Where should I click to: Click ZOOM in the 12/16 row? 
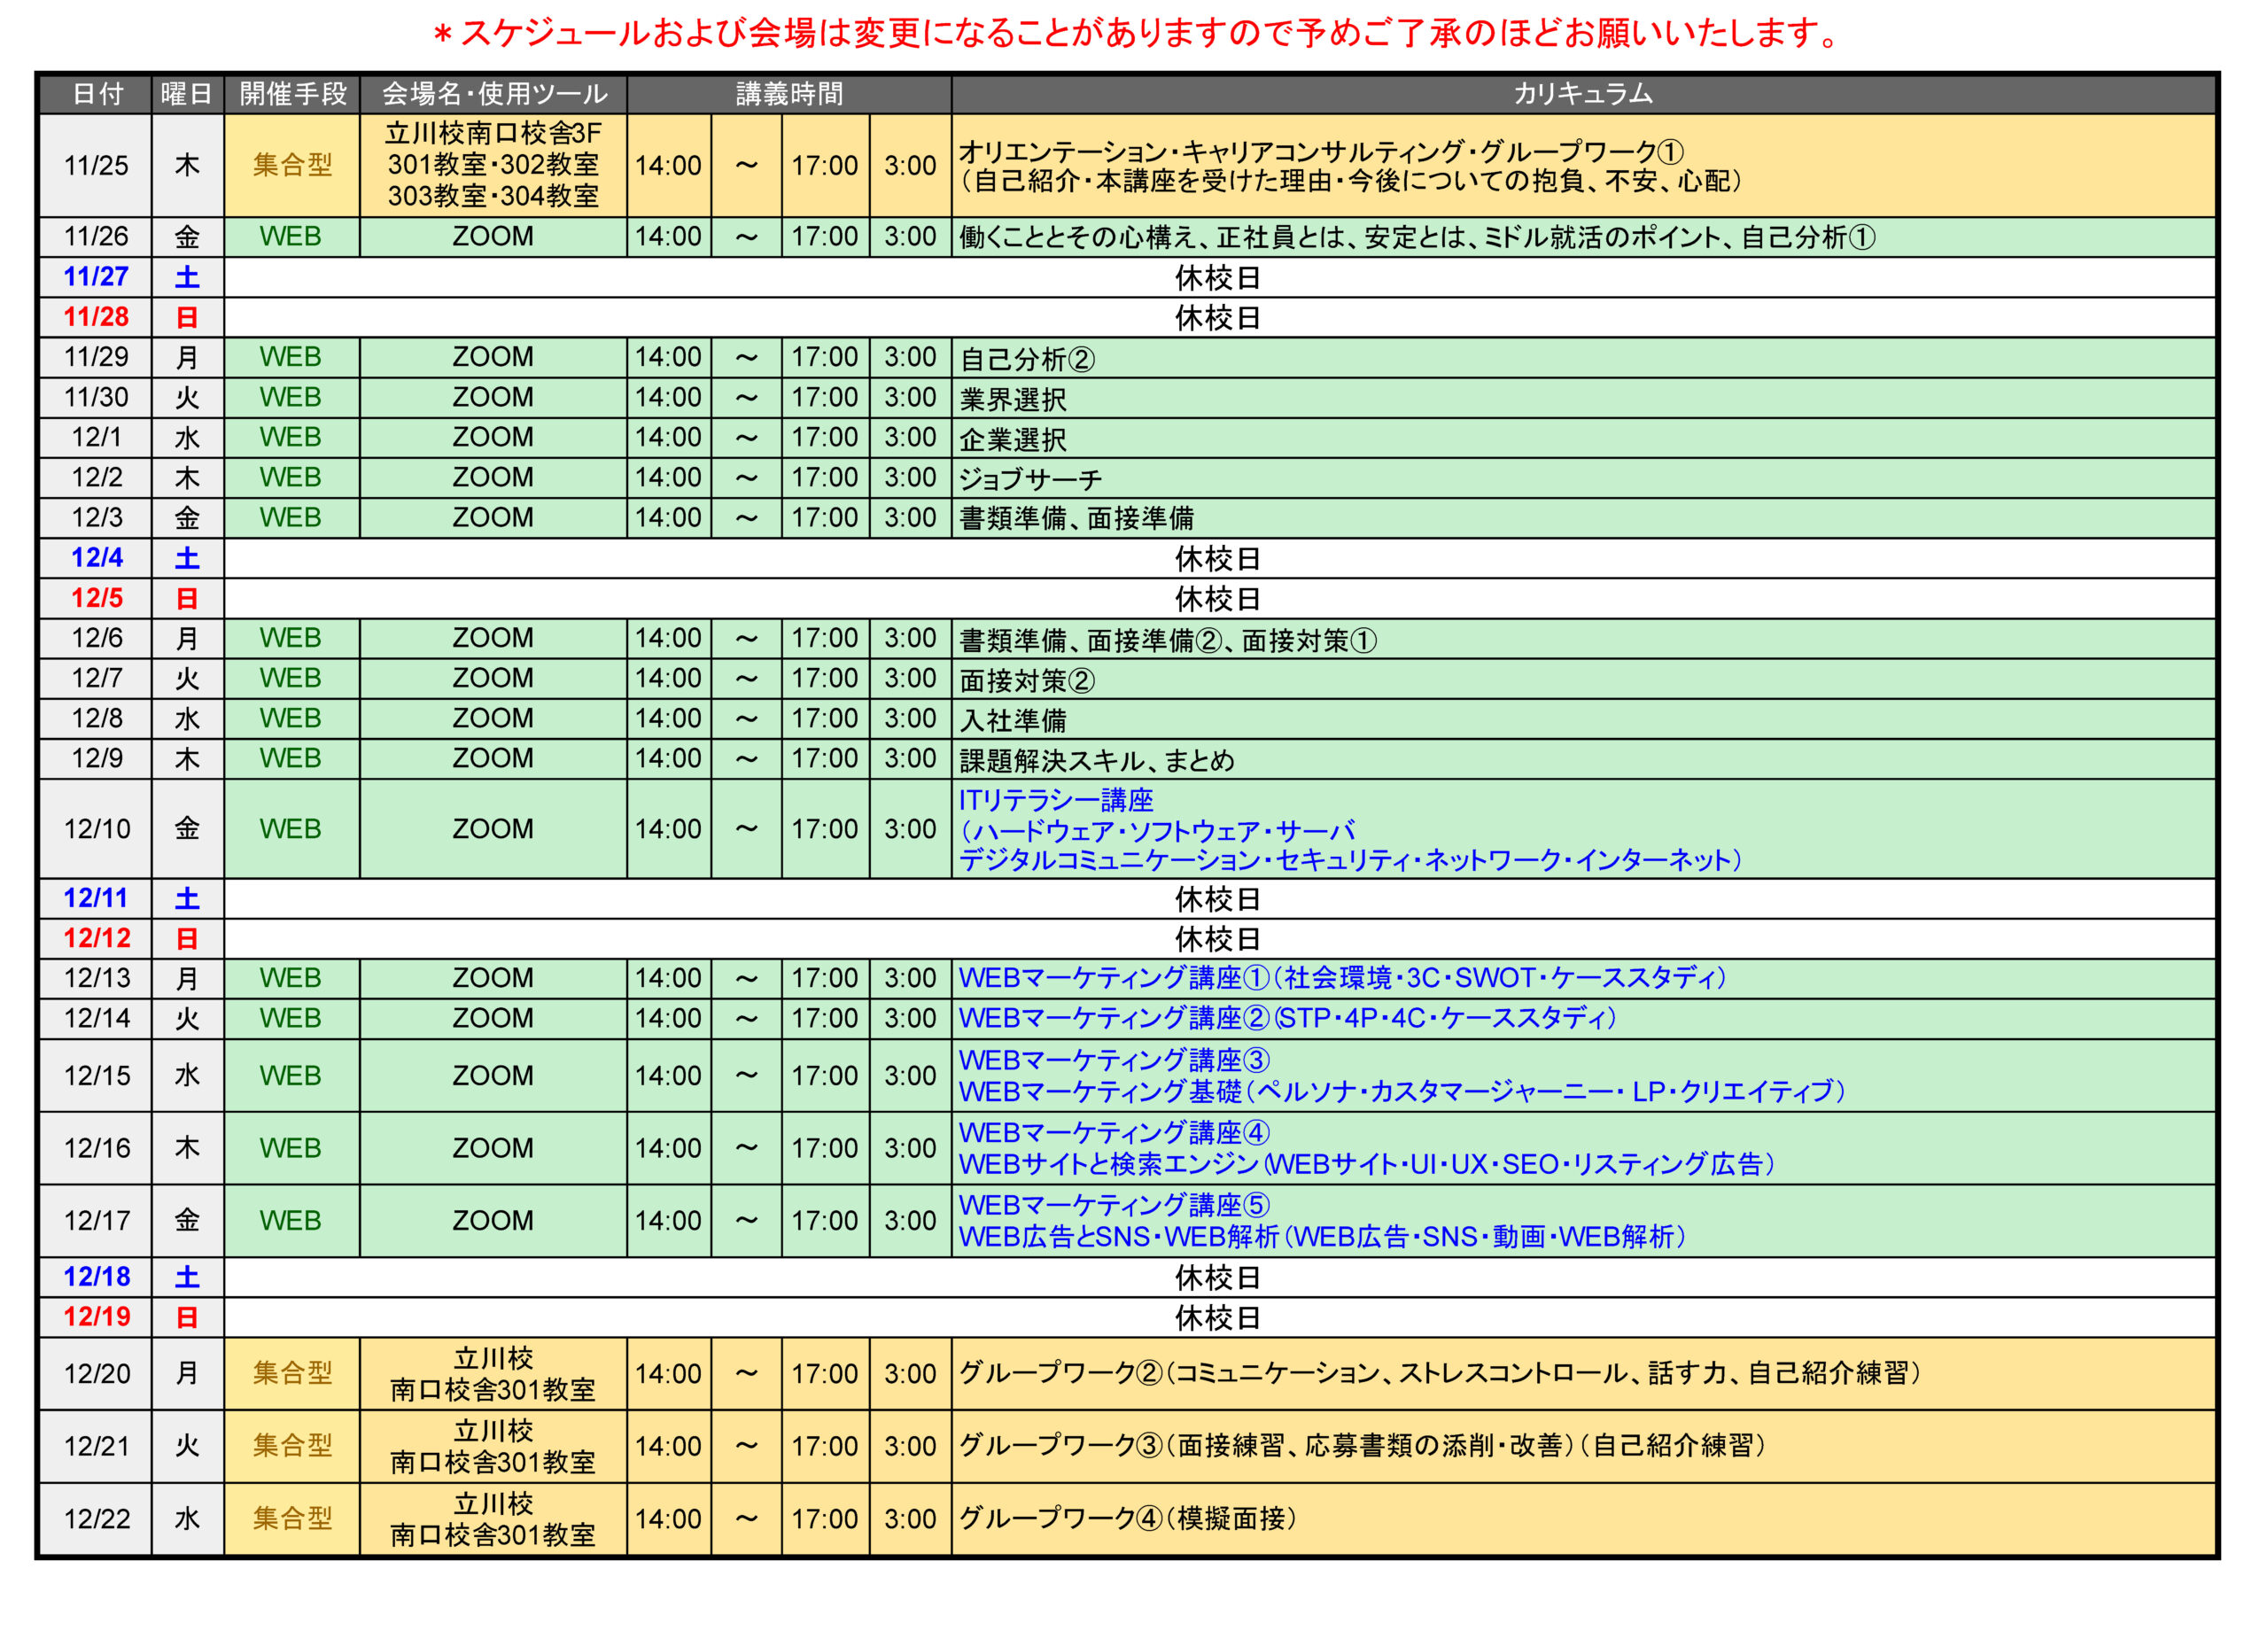coord(493,1148)
